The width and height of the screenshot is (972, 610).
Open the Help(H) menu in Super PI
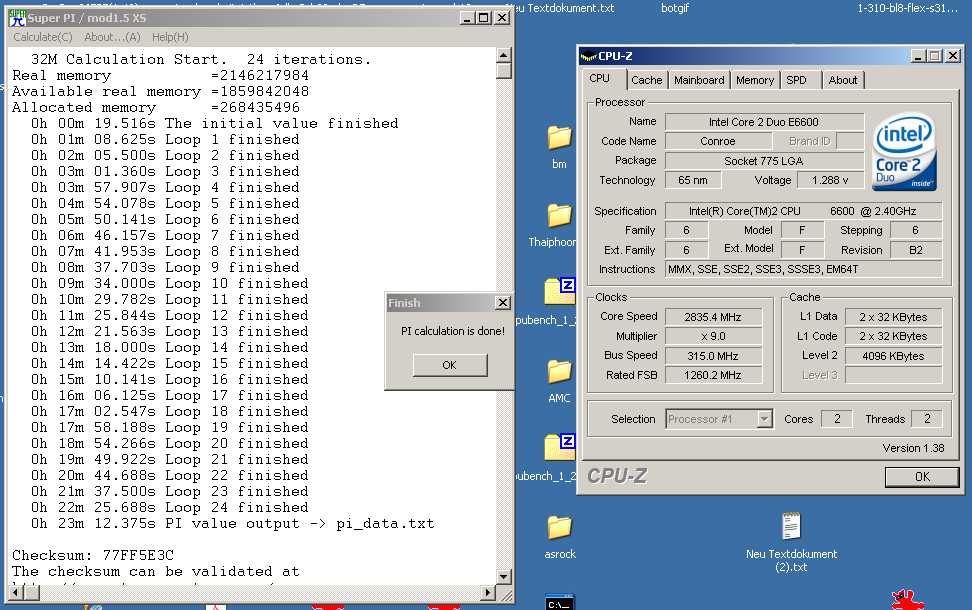tap(170, 37)
